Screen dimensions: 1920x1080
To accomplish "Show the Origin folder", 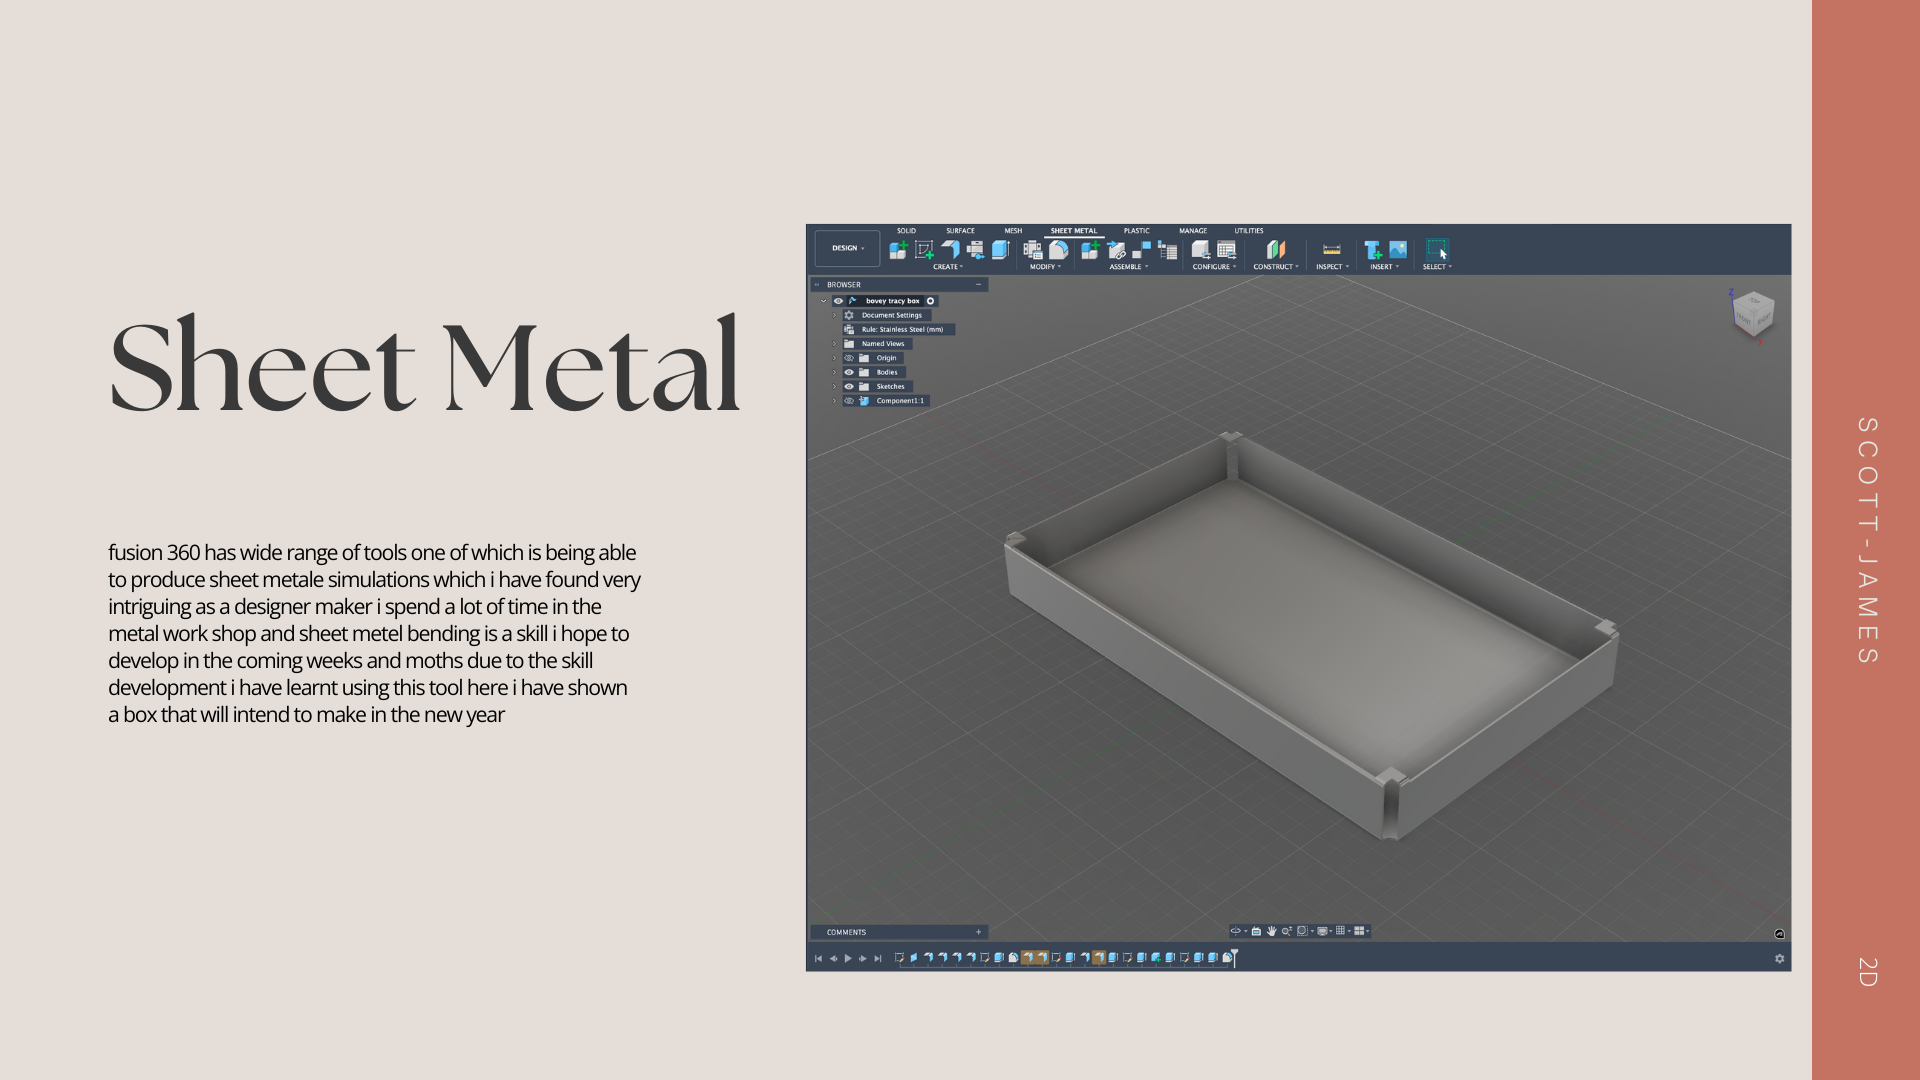I will (x=849, y=358).
